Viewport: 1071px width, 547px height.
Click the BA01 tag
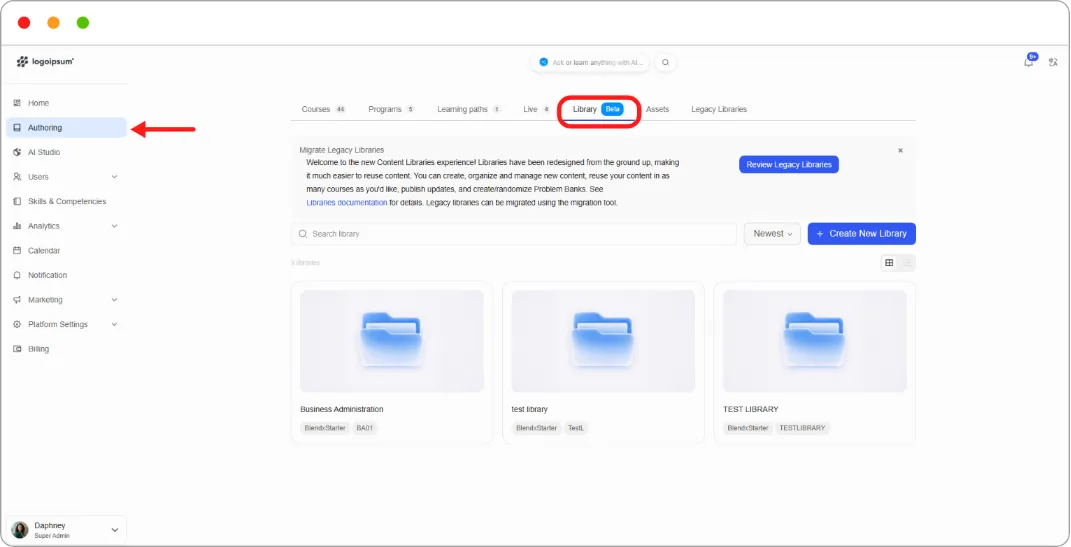pos(365,428)
